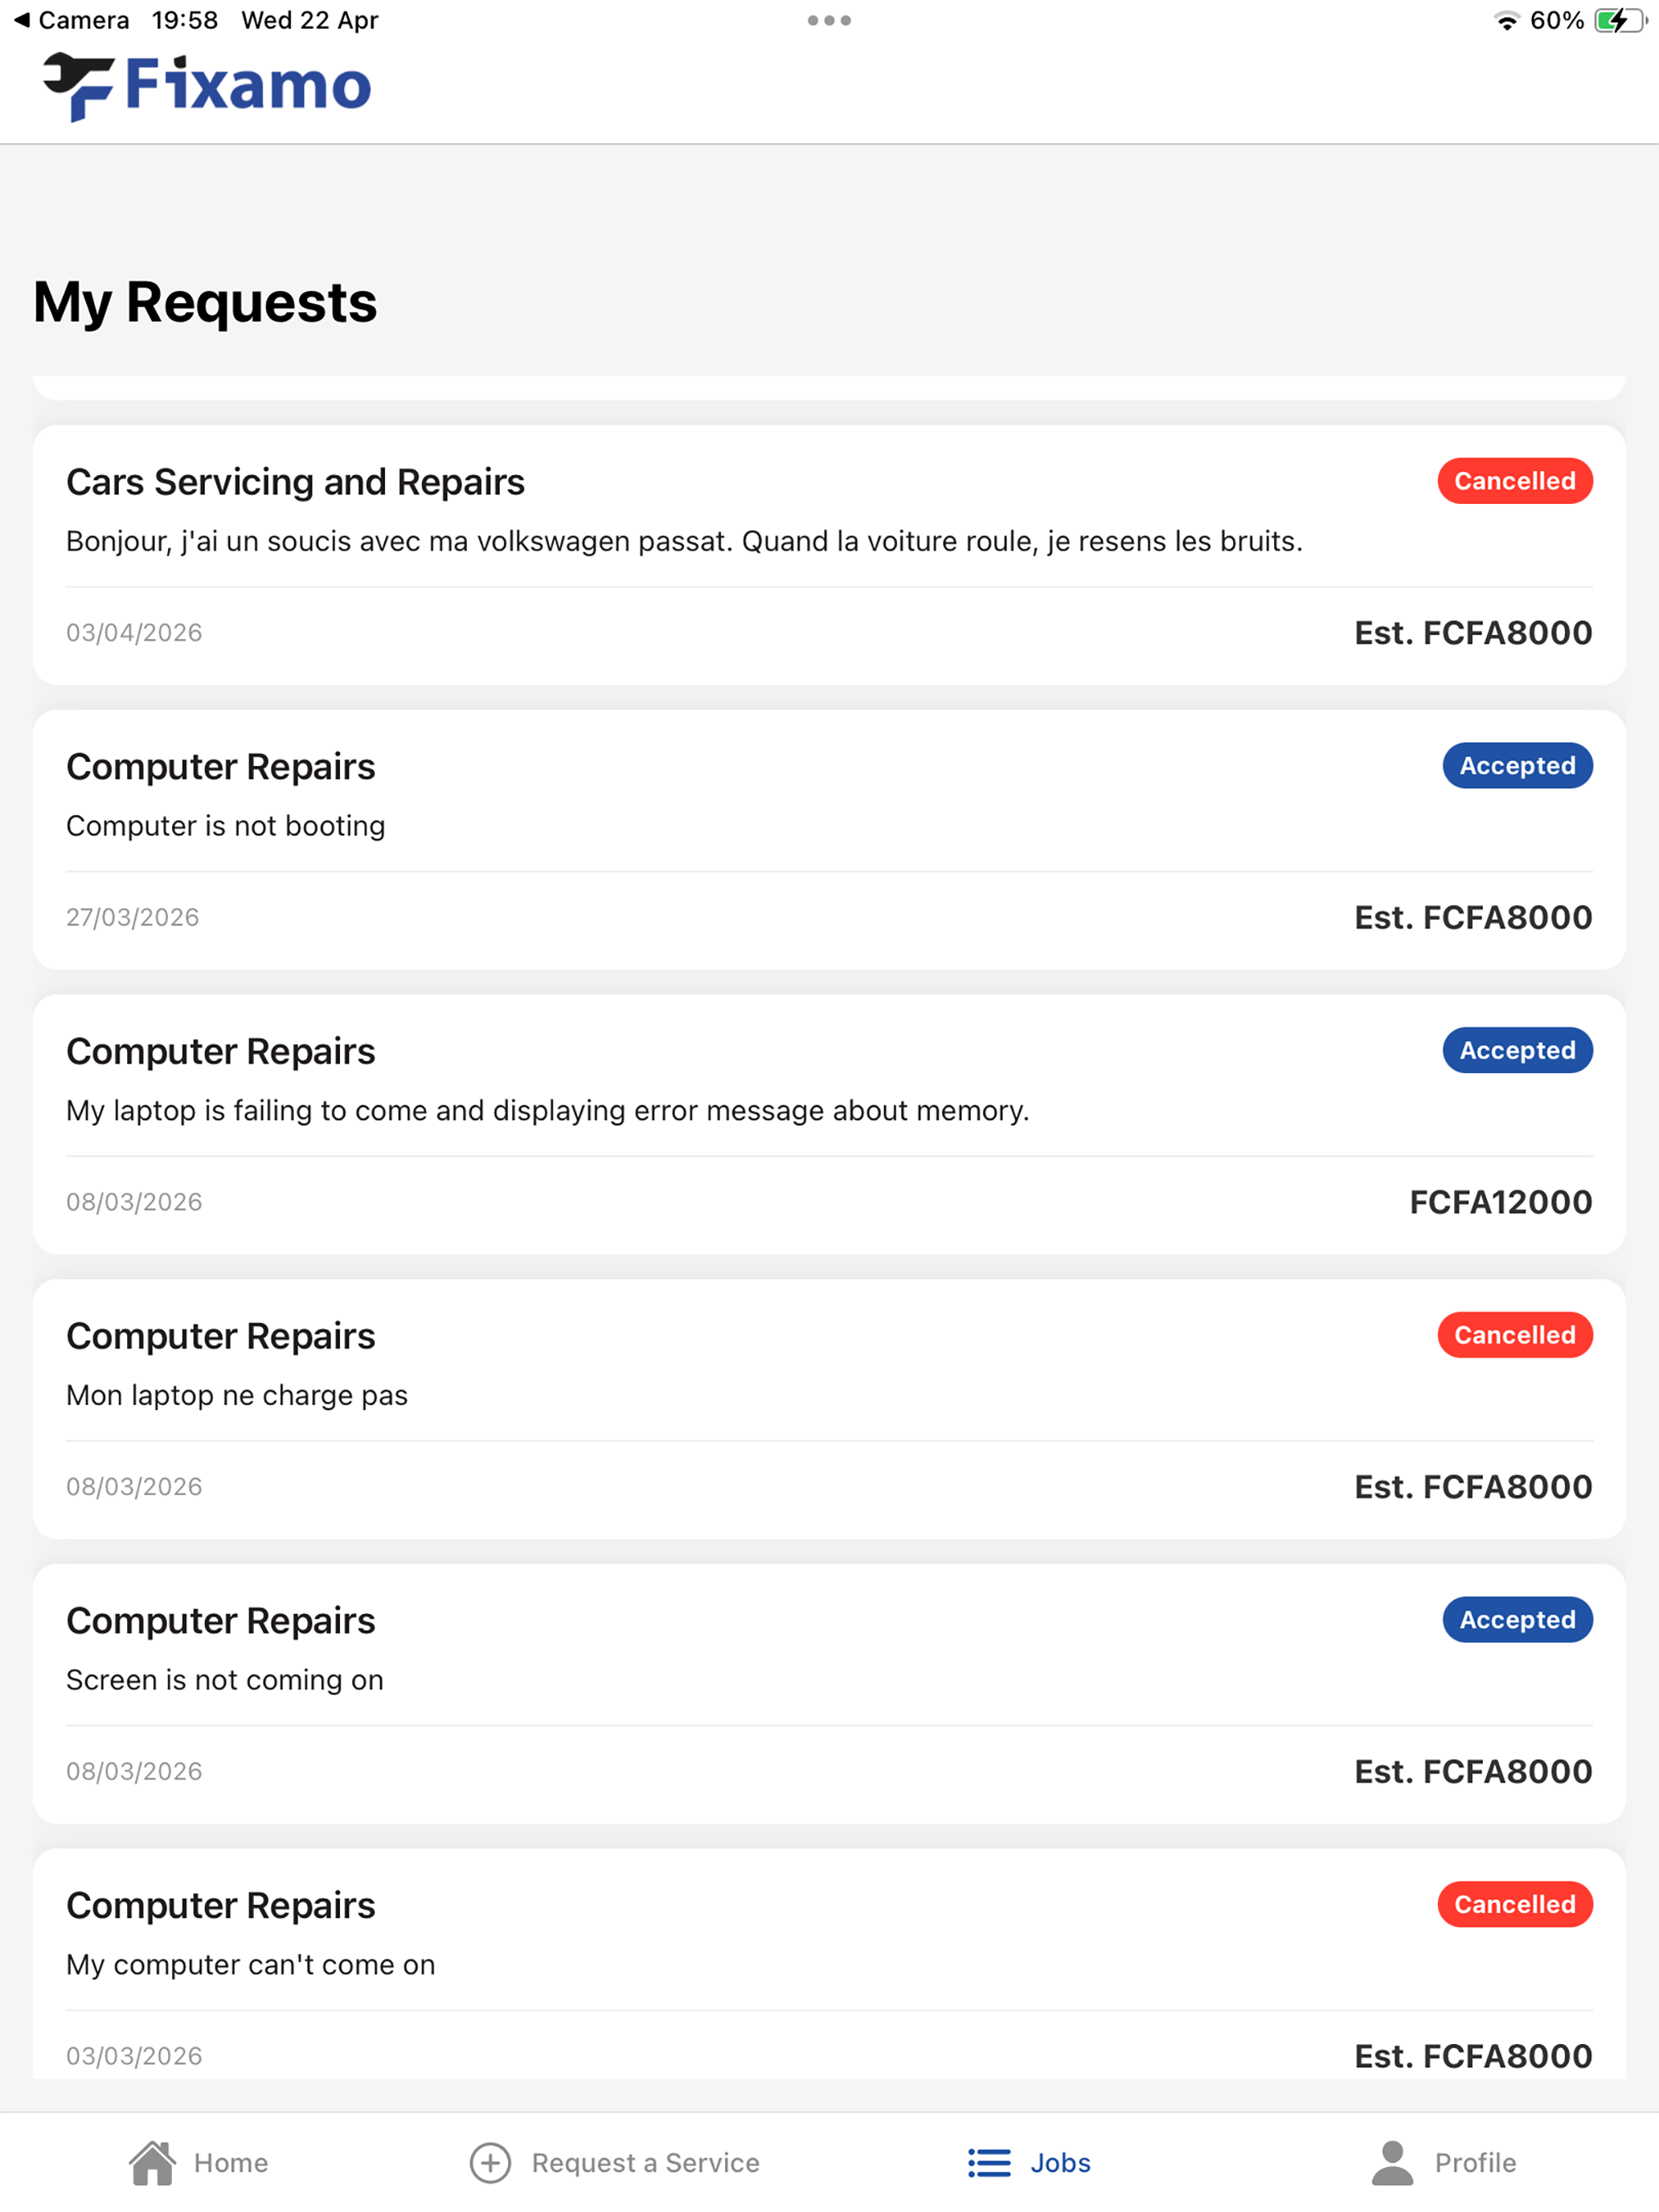This screenshot has height=2212, width=1659.
Task: Open request 'Screen is not coming on'
Action: tap(829, 1694)
